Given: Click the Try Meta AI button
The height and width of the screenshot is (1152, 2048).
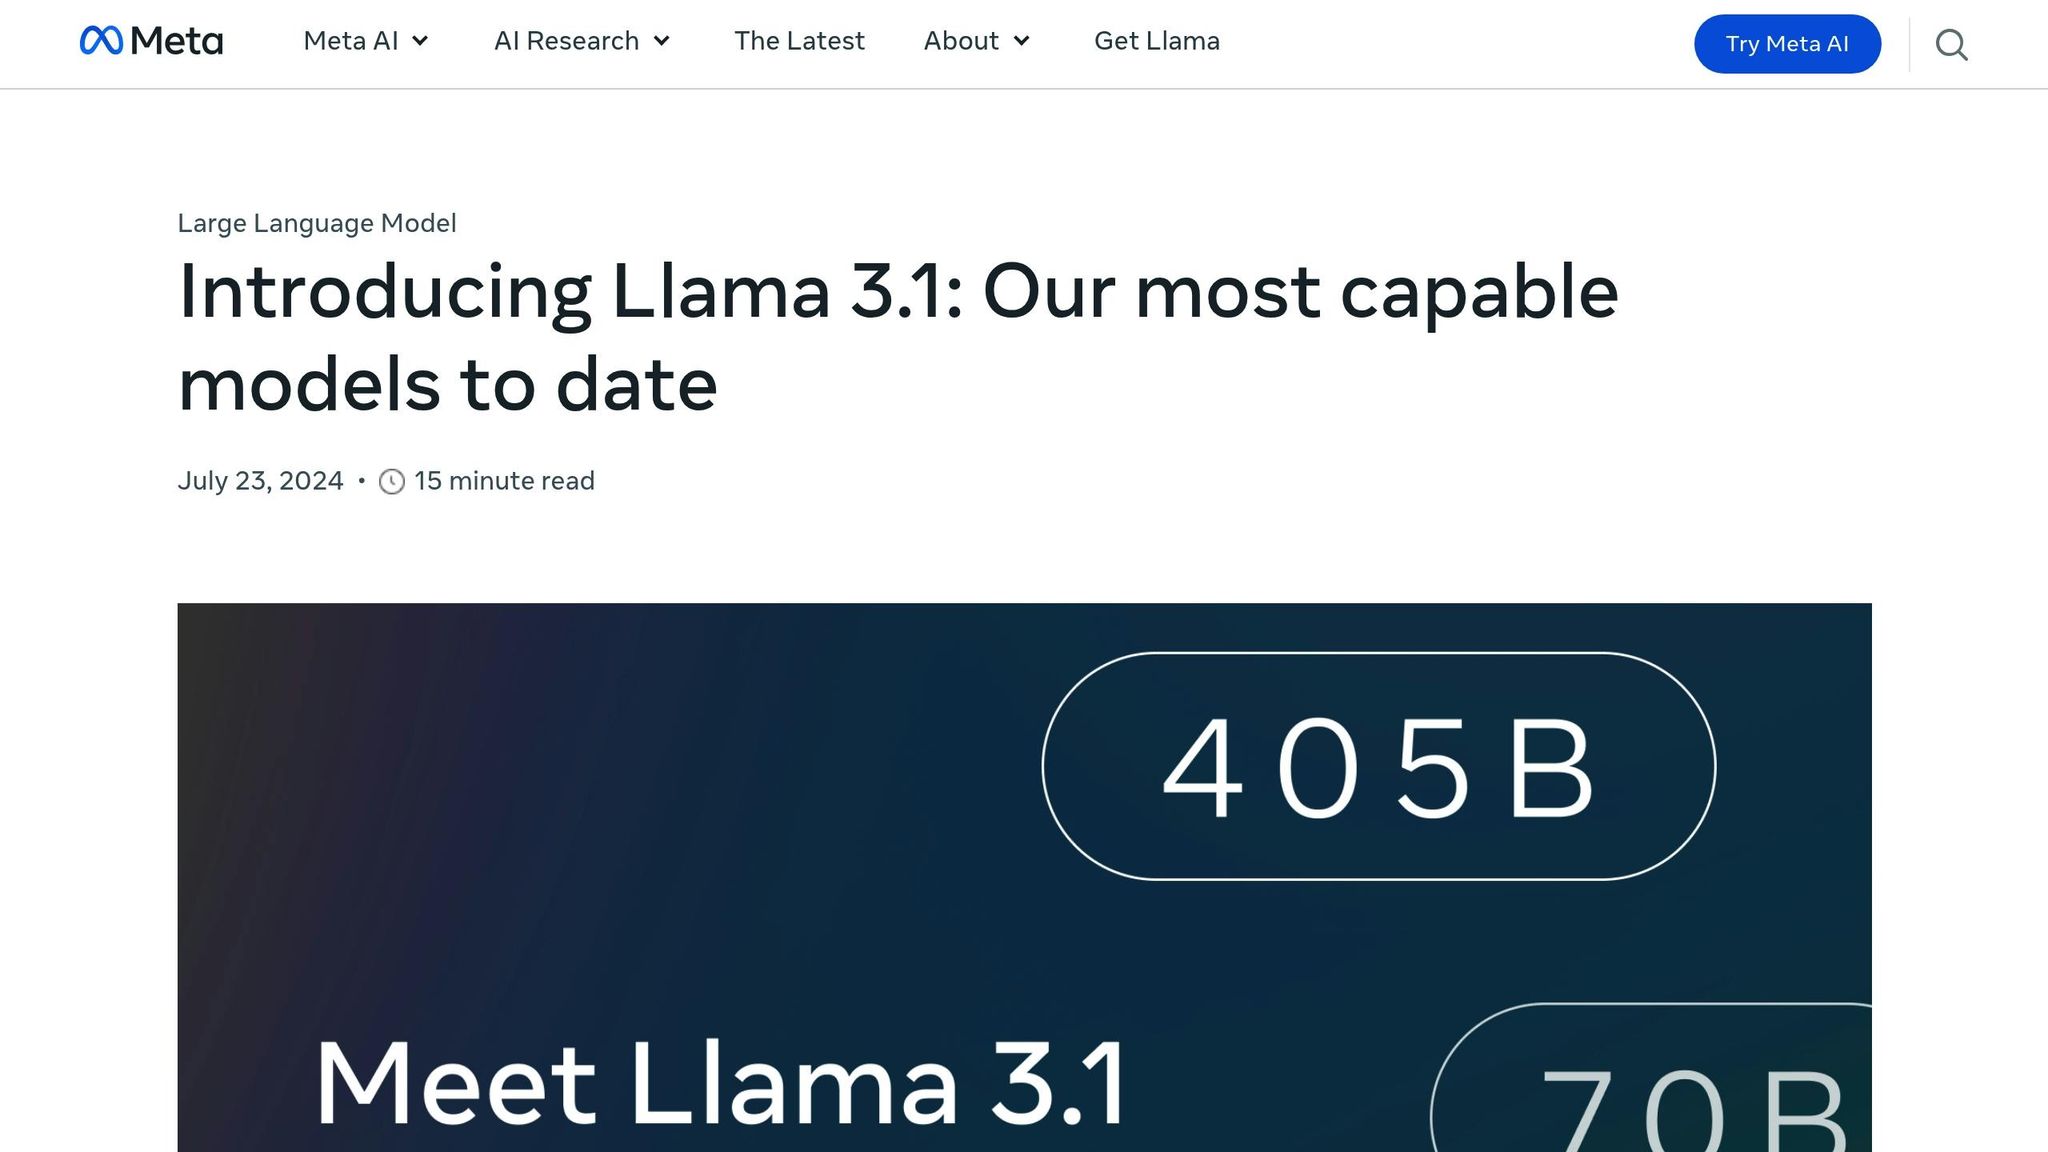Looking at the screenshot, I should pos(1786,44).
